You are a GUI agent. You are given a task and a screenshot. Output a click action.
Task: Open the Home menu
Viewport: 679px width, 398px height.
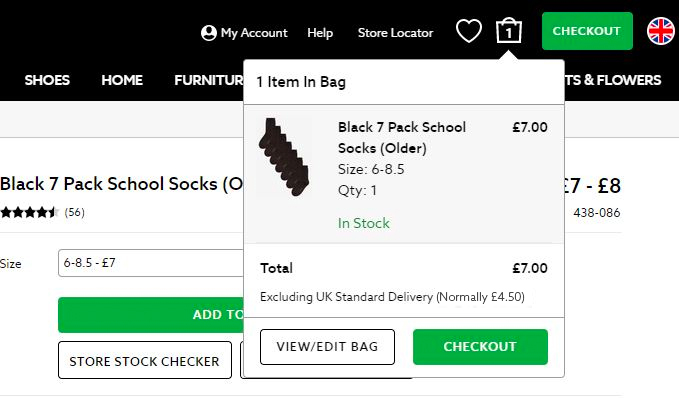[x=122, y=80]
